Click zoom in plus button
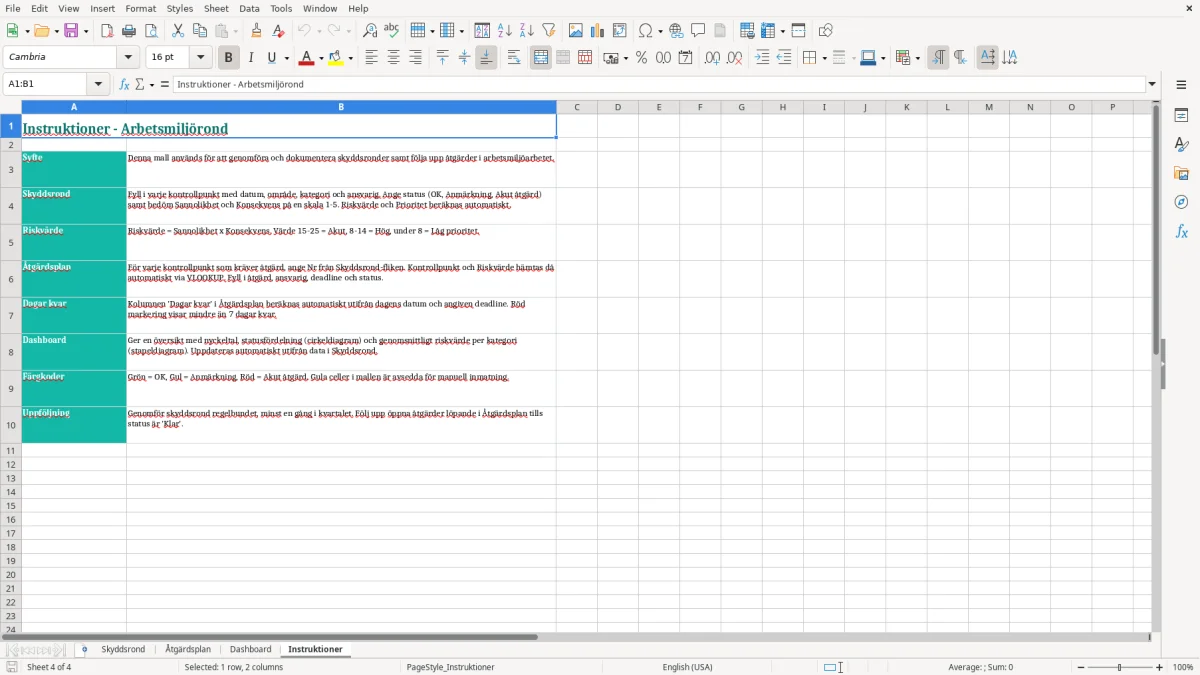Viewport: 1200px width, 675px height. (1160, 667)
